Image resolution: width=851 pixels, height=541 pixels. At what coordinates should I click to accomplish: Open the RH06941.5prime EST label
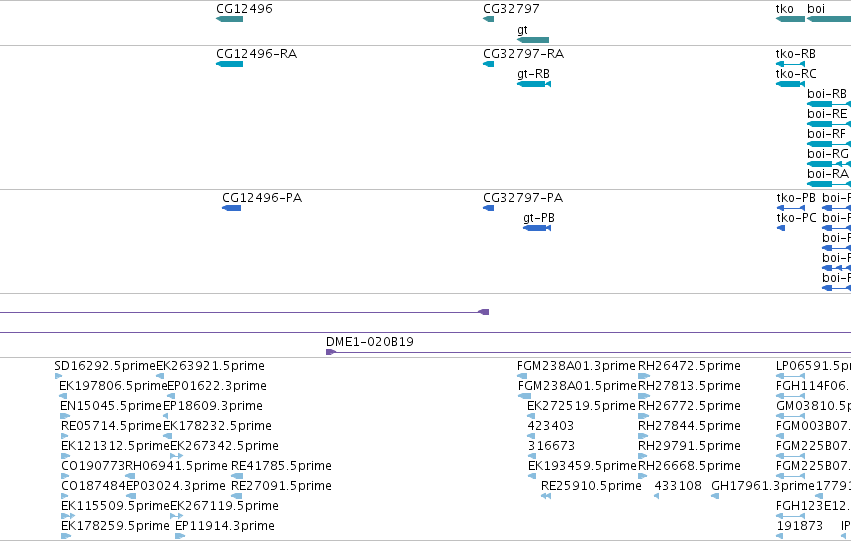pyautogui.click(x=176, y=466)
